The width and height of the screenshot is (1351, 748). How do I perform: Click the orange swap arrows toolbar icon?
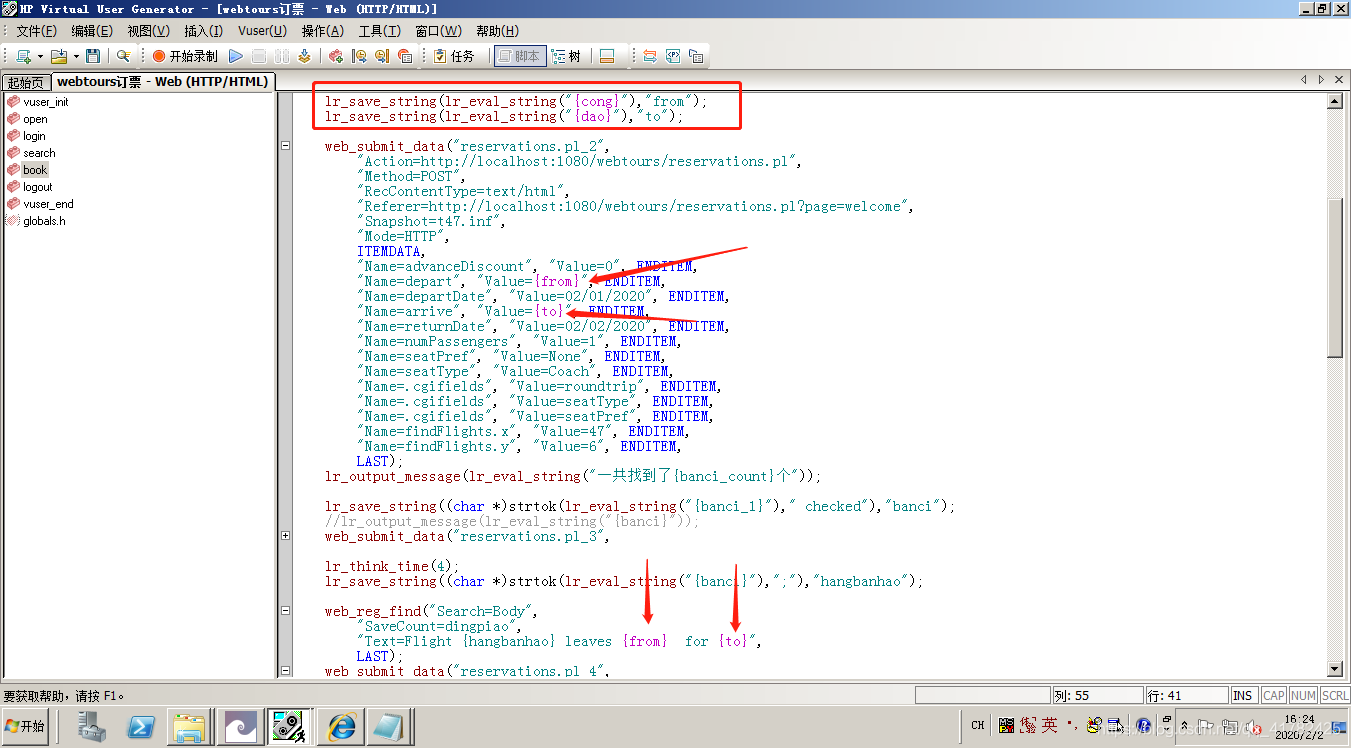tap(650, 56)
